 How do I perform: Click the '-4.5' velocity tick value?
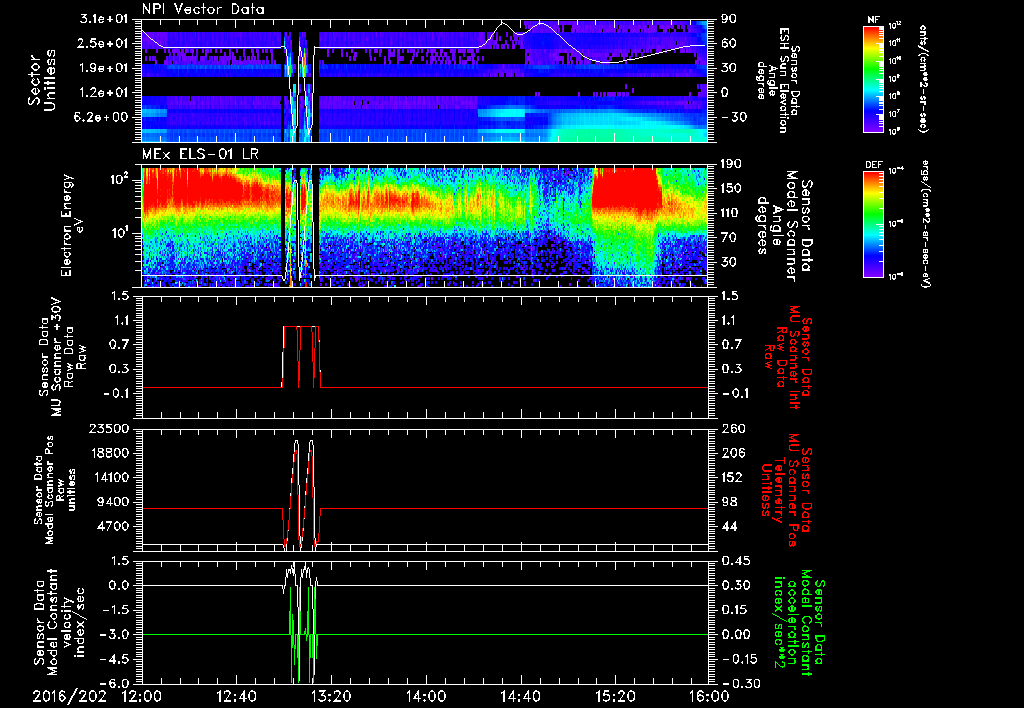(x=114, y=659)
